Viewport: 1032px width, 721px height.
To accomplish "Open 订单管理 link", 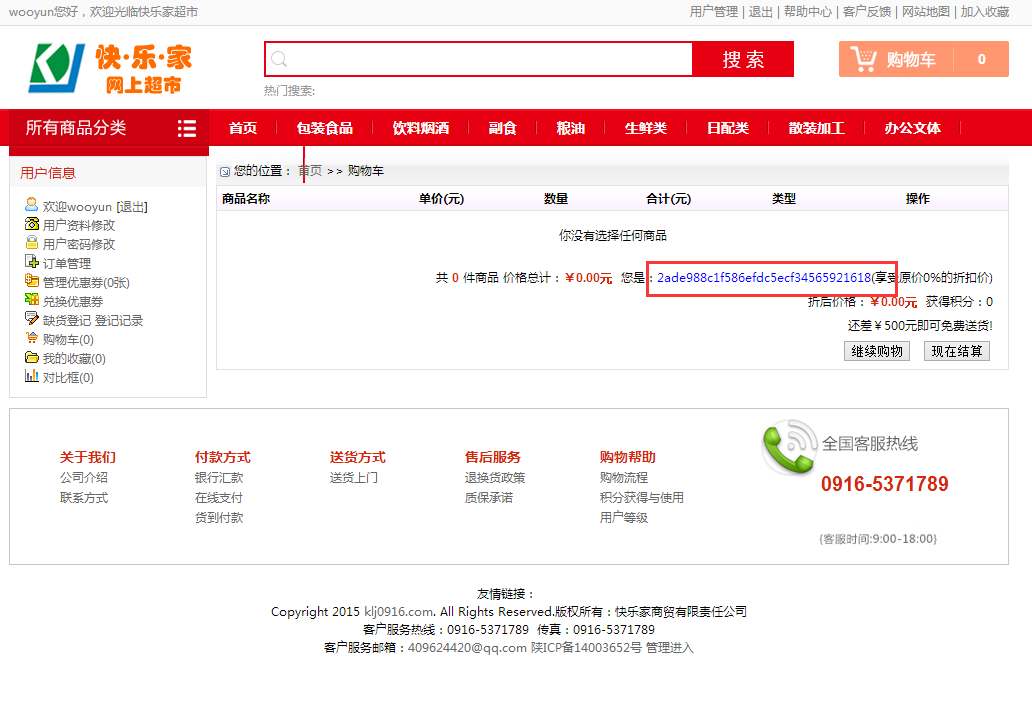I will (x=67, y=263).
